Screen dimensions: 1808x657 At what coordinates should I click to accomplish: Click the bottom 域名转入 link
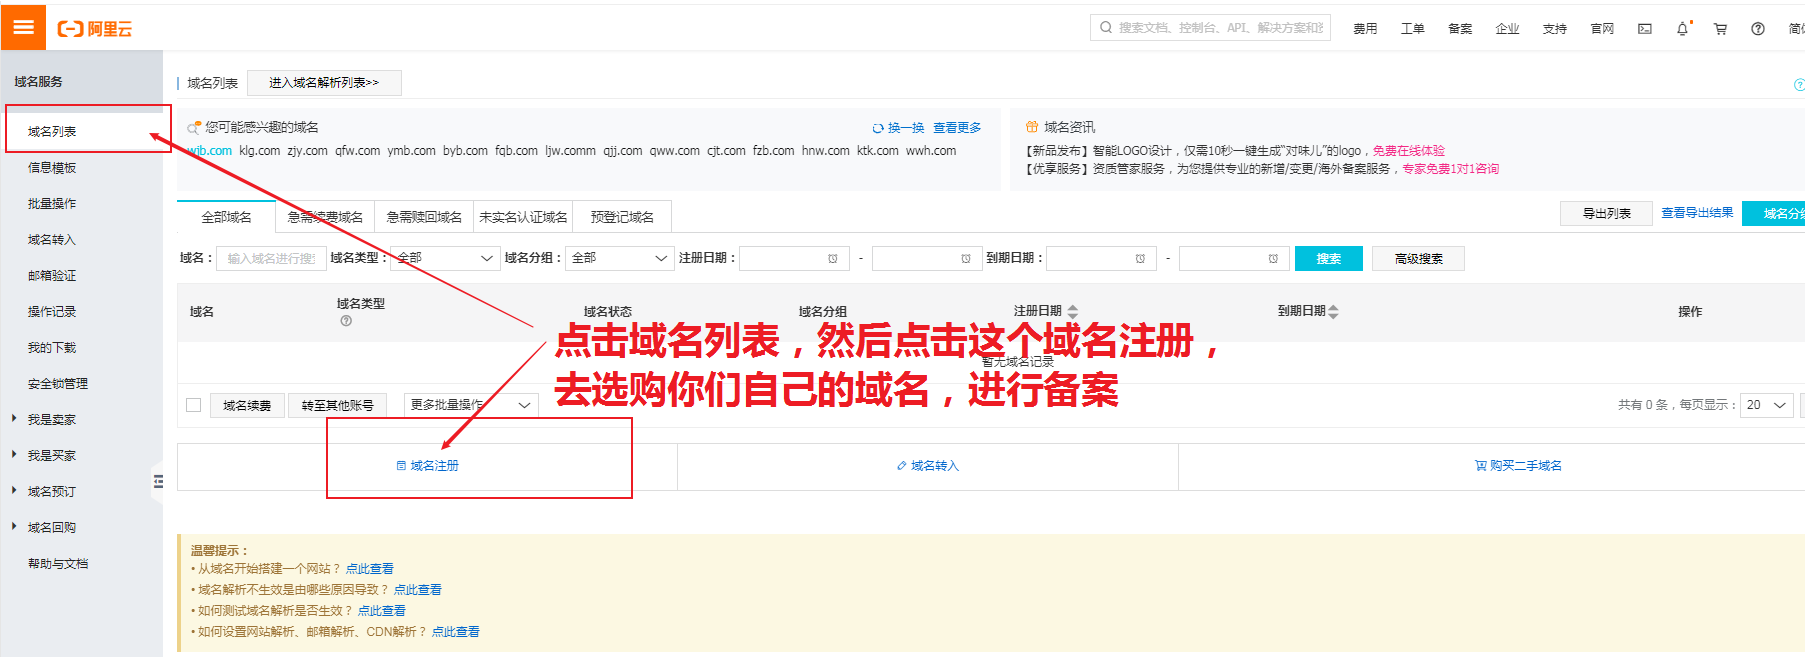point(928,466)
